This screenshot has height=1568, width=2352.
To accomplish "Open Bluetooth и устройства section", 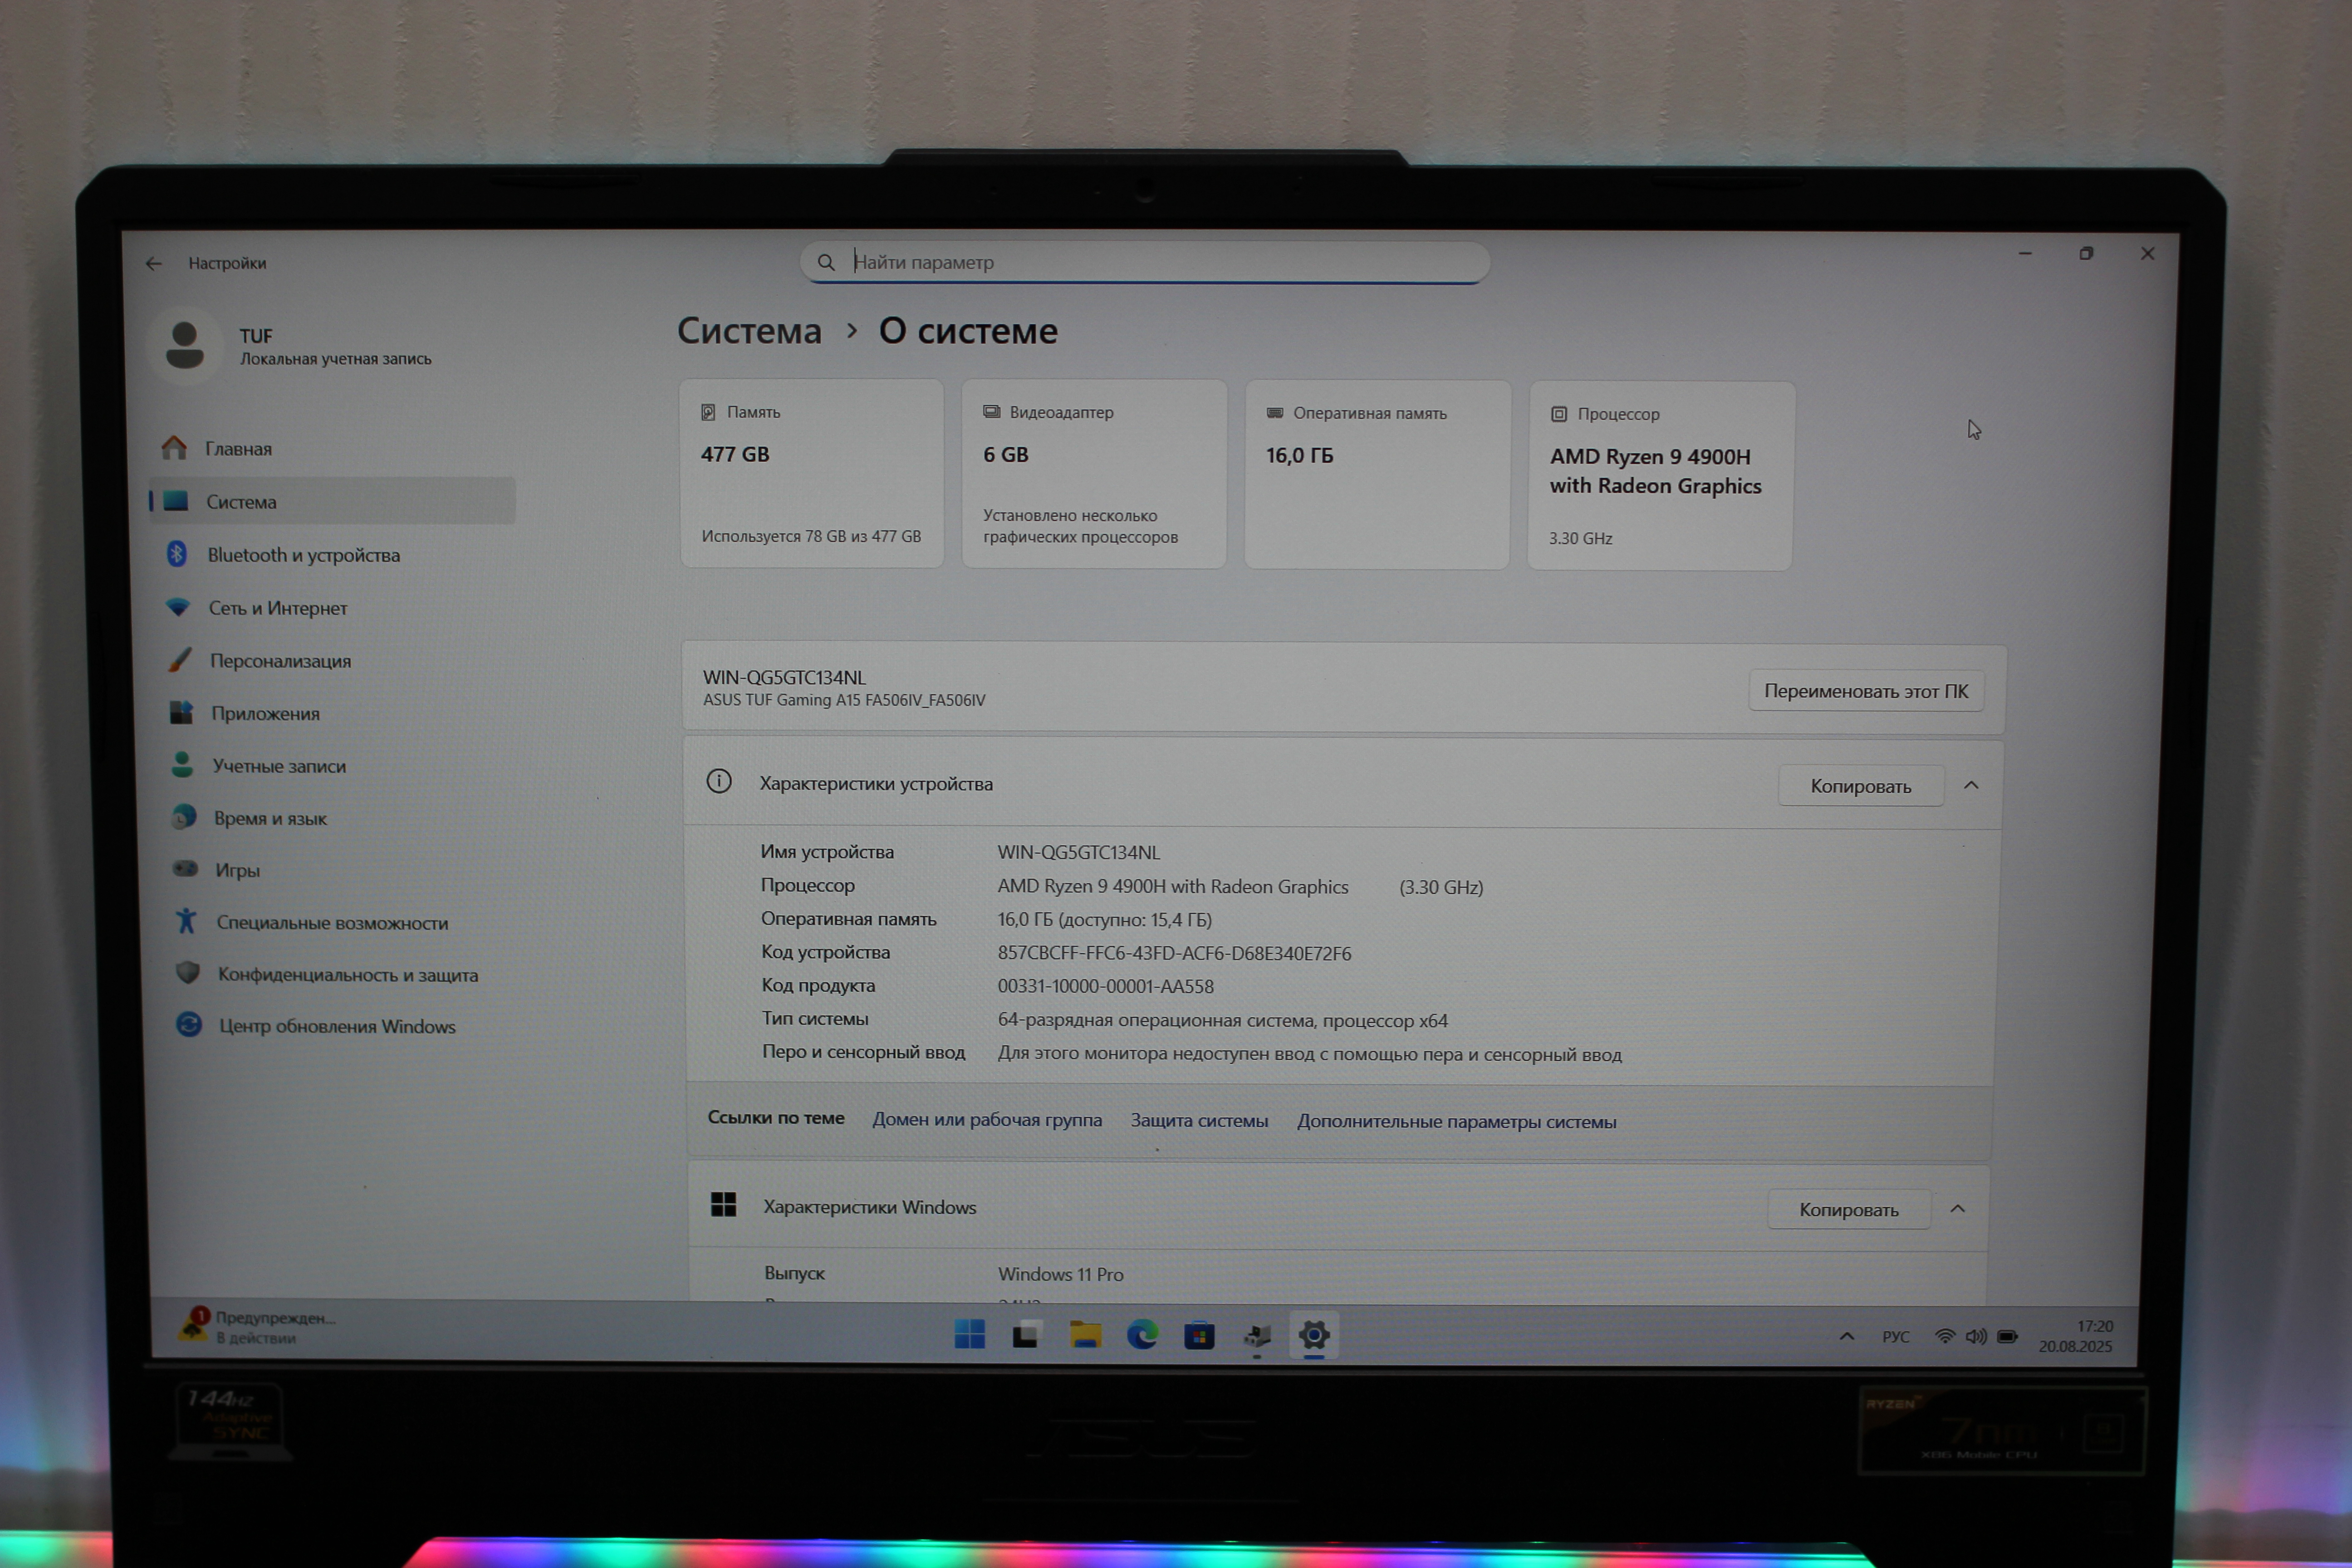I will coord(302,555).
